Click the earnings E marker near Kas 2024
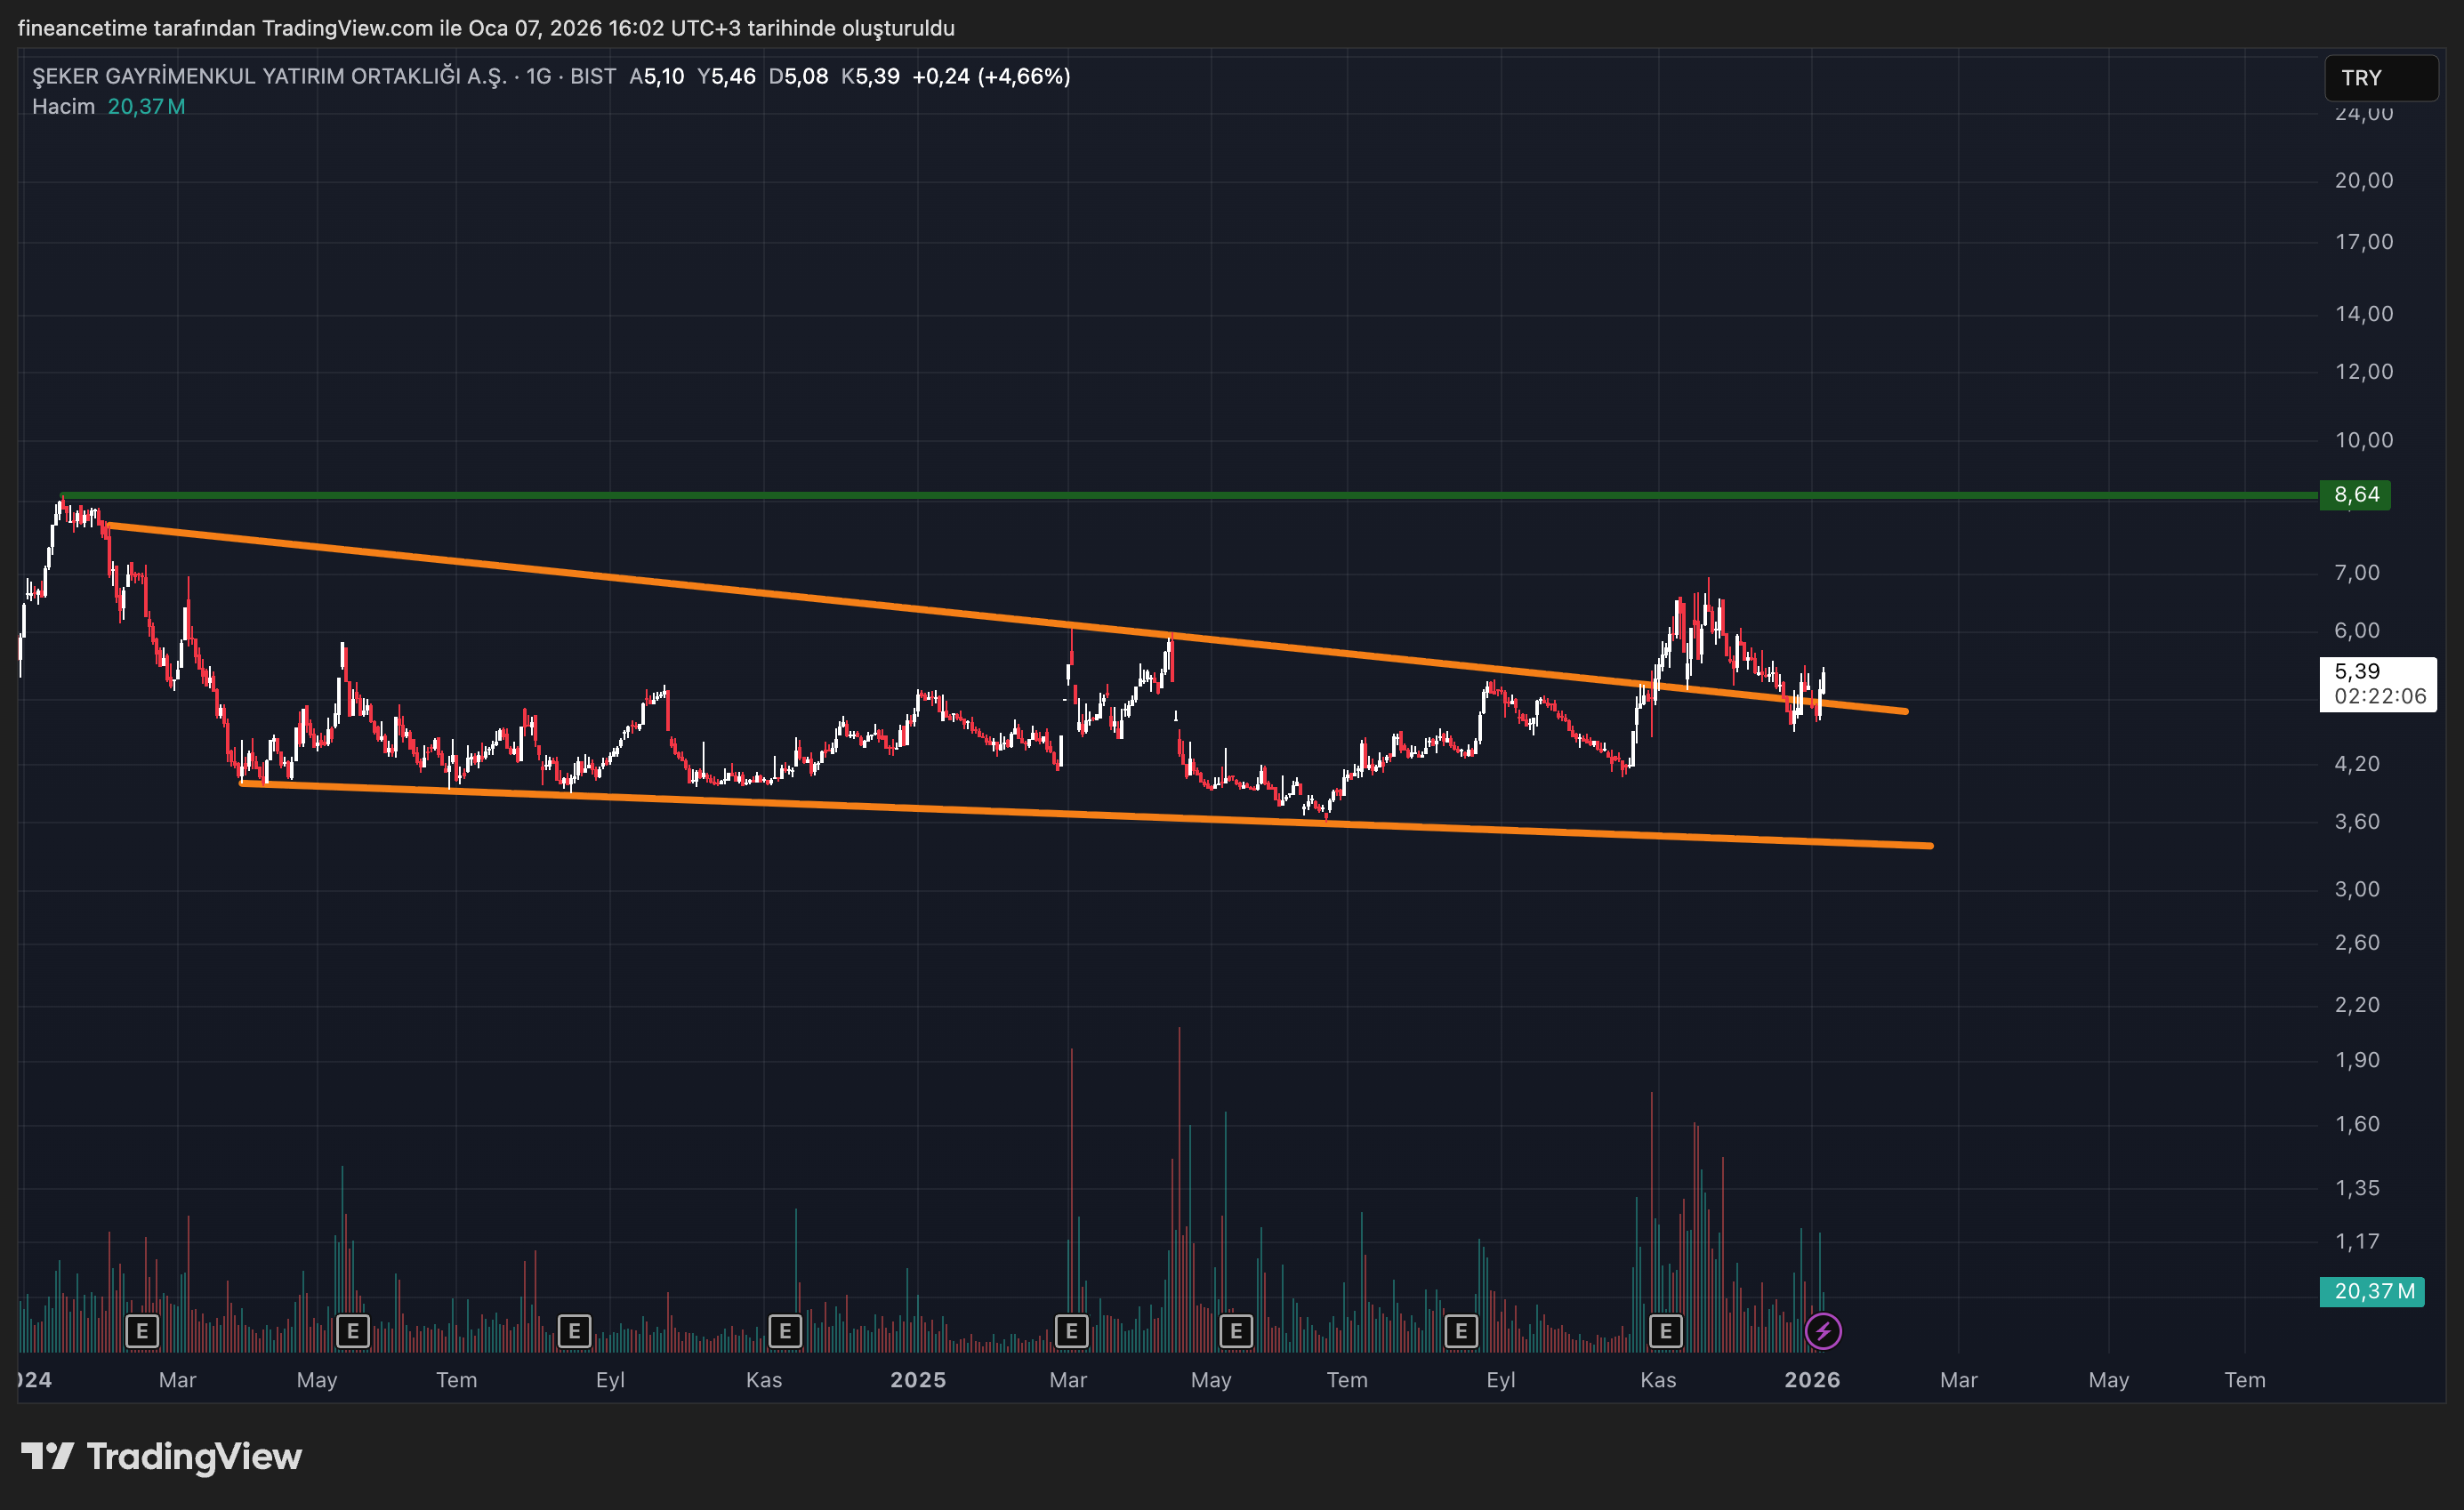Viewport: 2464px width, 1510px height. click(785, 1331)
